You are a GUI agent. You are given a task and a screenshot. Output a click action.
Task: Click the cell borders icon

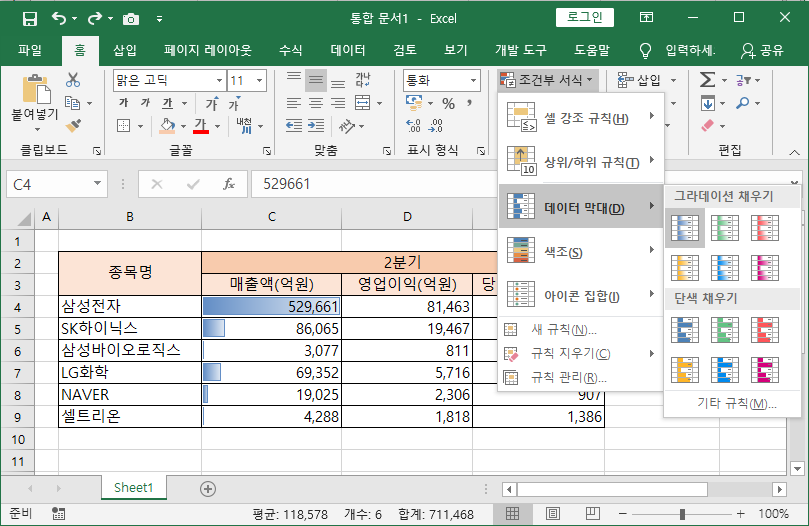pos(123,125)
